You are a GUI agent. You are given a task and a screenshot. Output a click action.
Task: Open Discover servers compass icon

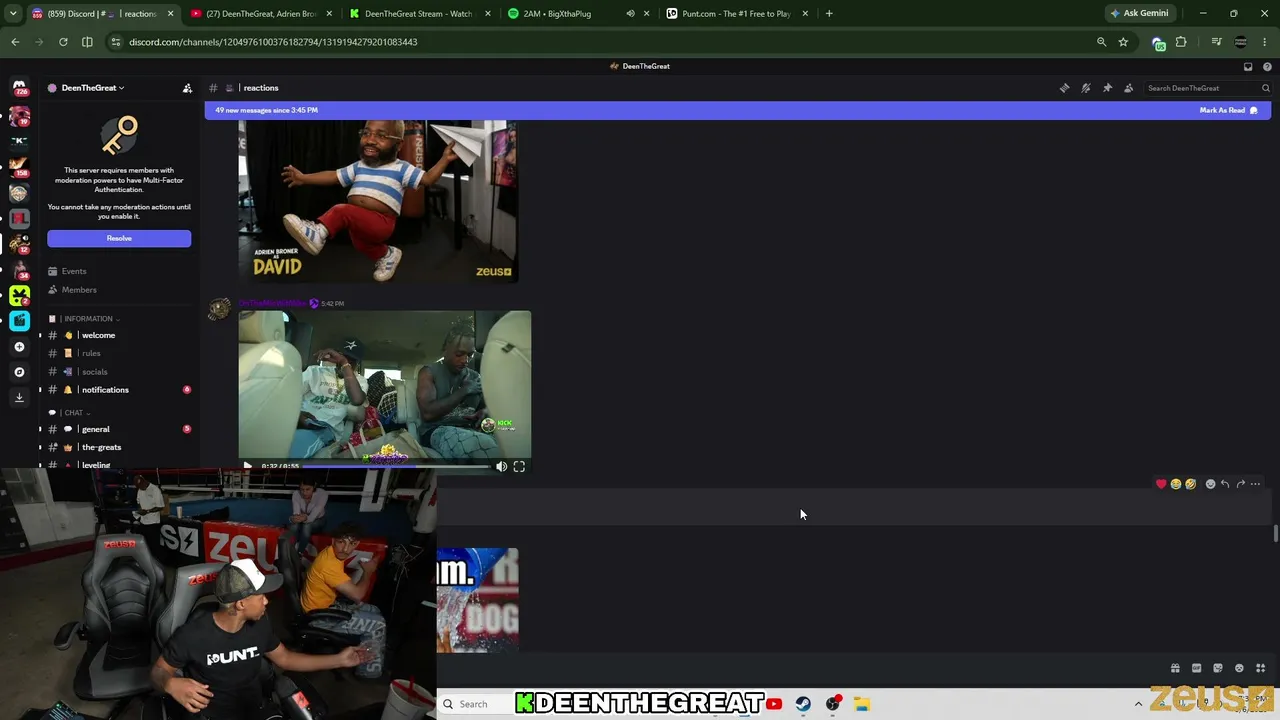click(19, 372)
